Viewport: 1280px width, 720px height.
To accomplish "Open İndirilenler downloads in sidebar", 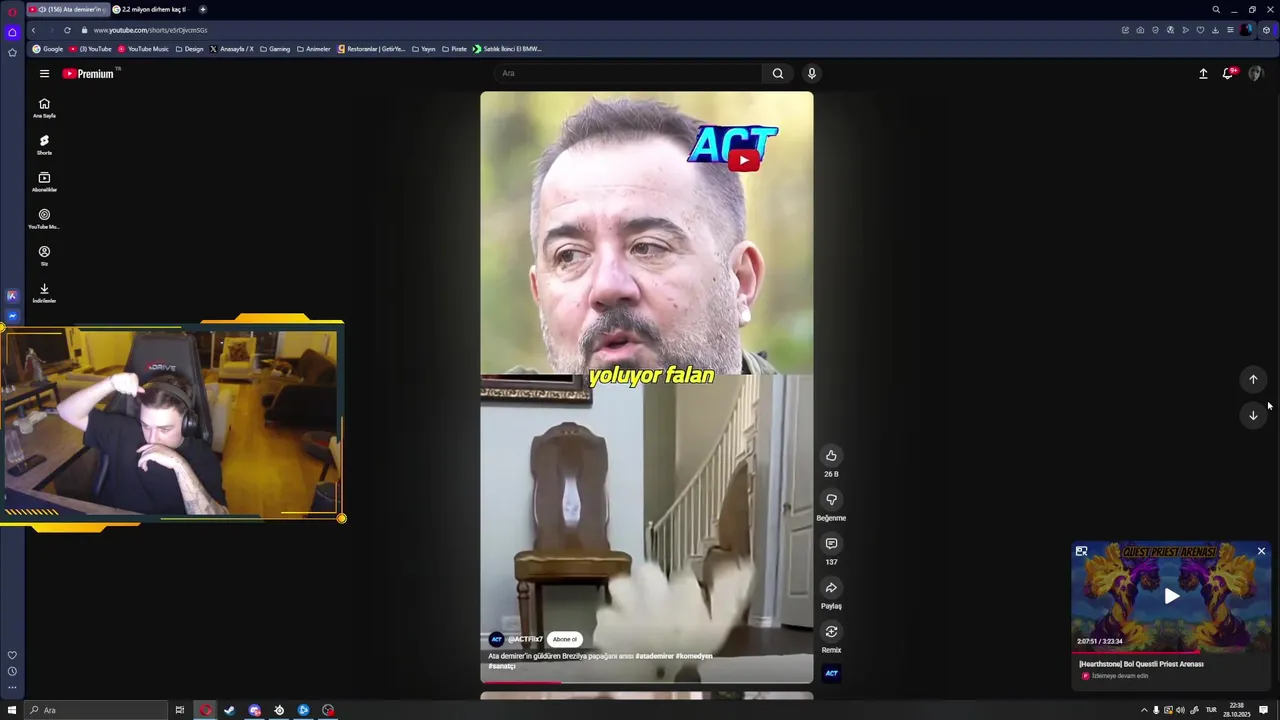I will (x=44, y=293).
